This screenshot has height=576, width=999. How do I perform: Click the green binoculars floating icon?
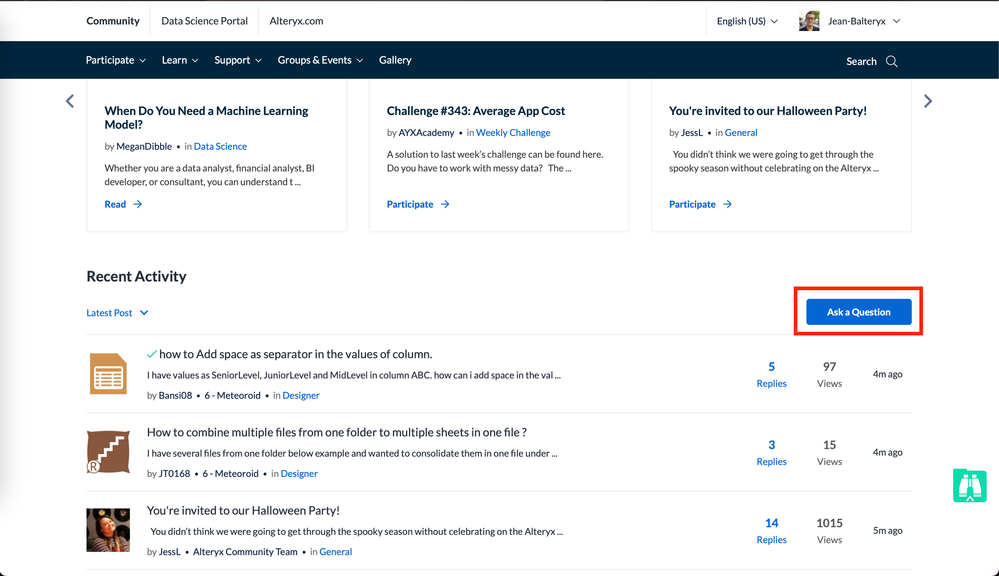click(x=969, y=486)
